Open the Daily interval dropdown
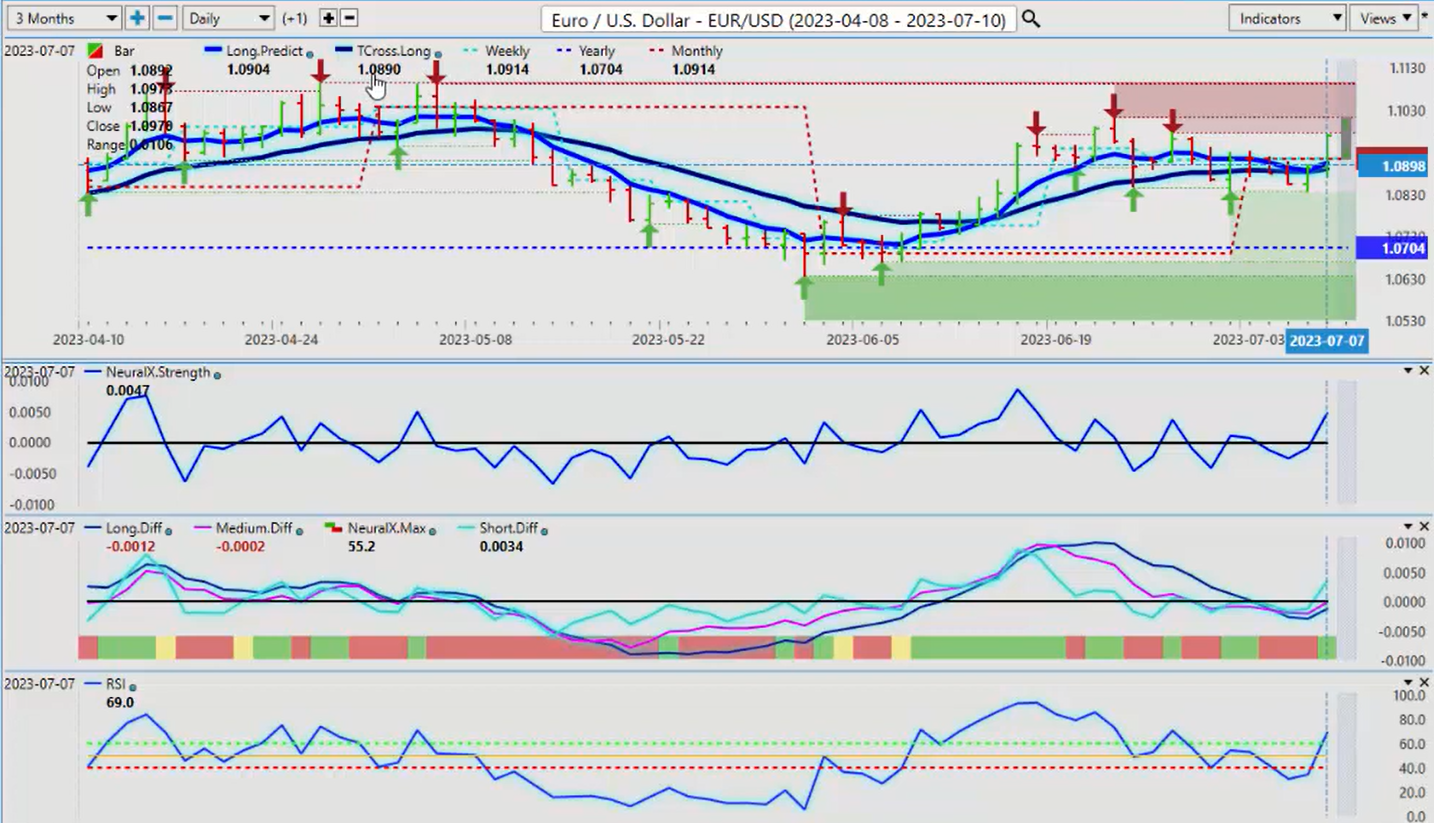Image resolution: width=1434 pixels, height=823 pixels. tap(229, 18)
